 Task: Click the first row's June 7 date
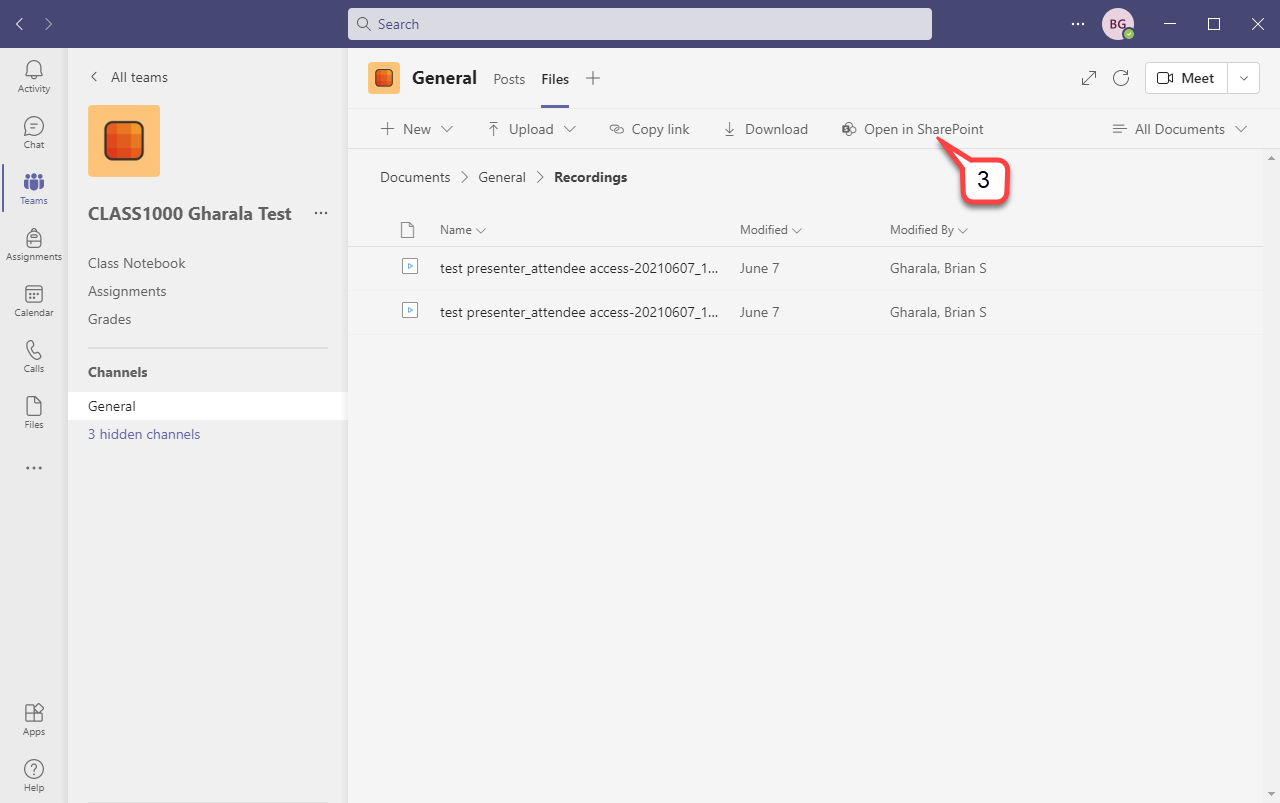point(759,268)
